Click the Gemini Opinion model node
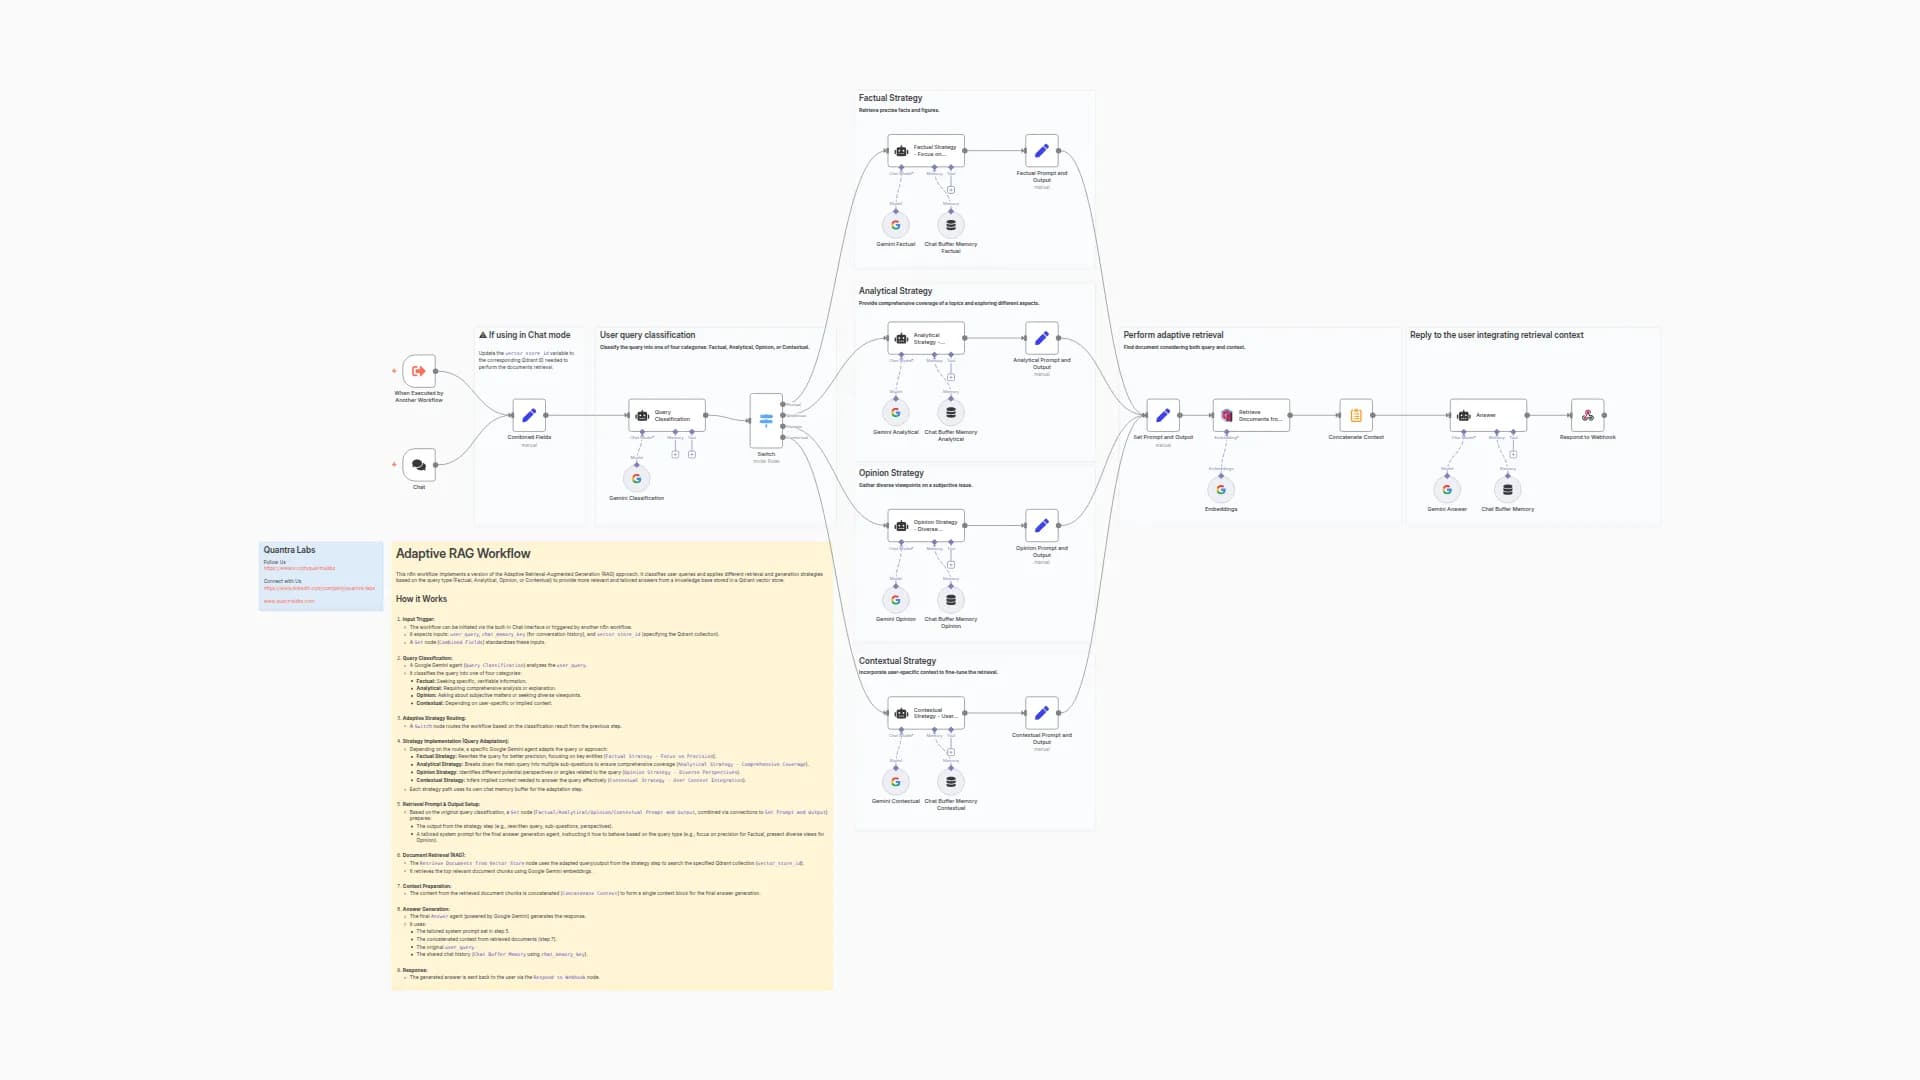 coord(895,600)
